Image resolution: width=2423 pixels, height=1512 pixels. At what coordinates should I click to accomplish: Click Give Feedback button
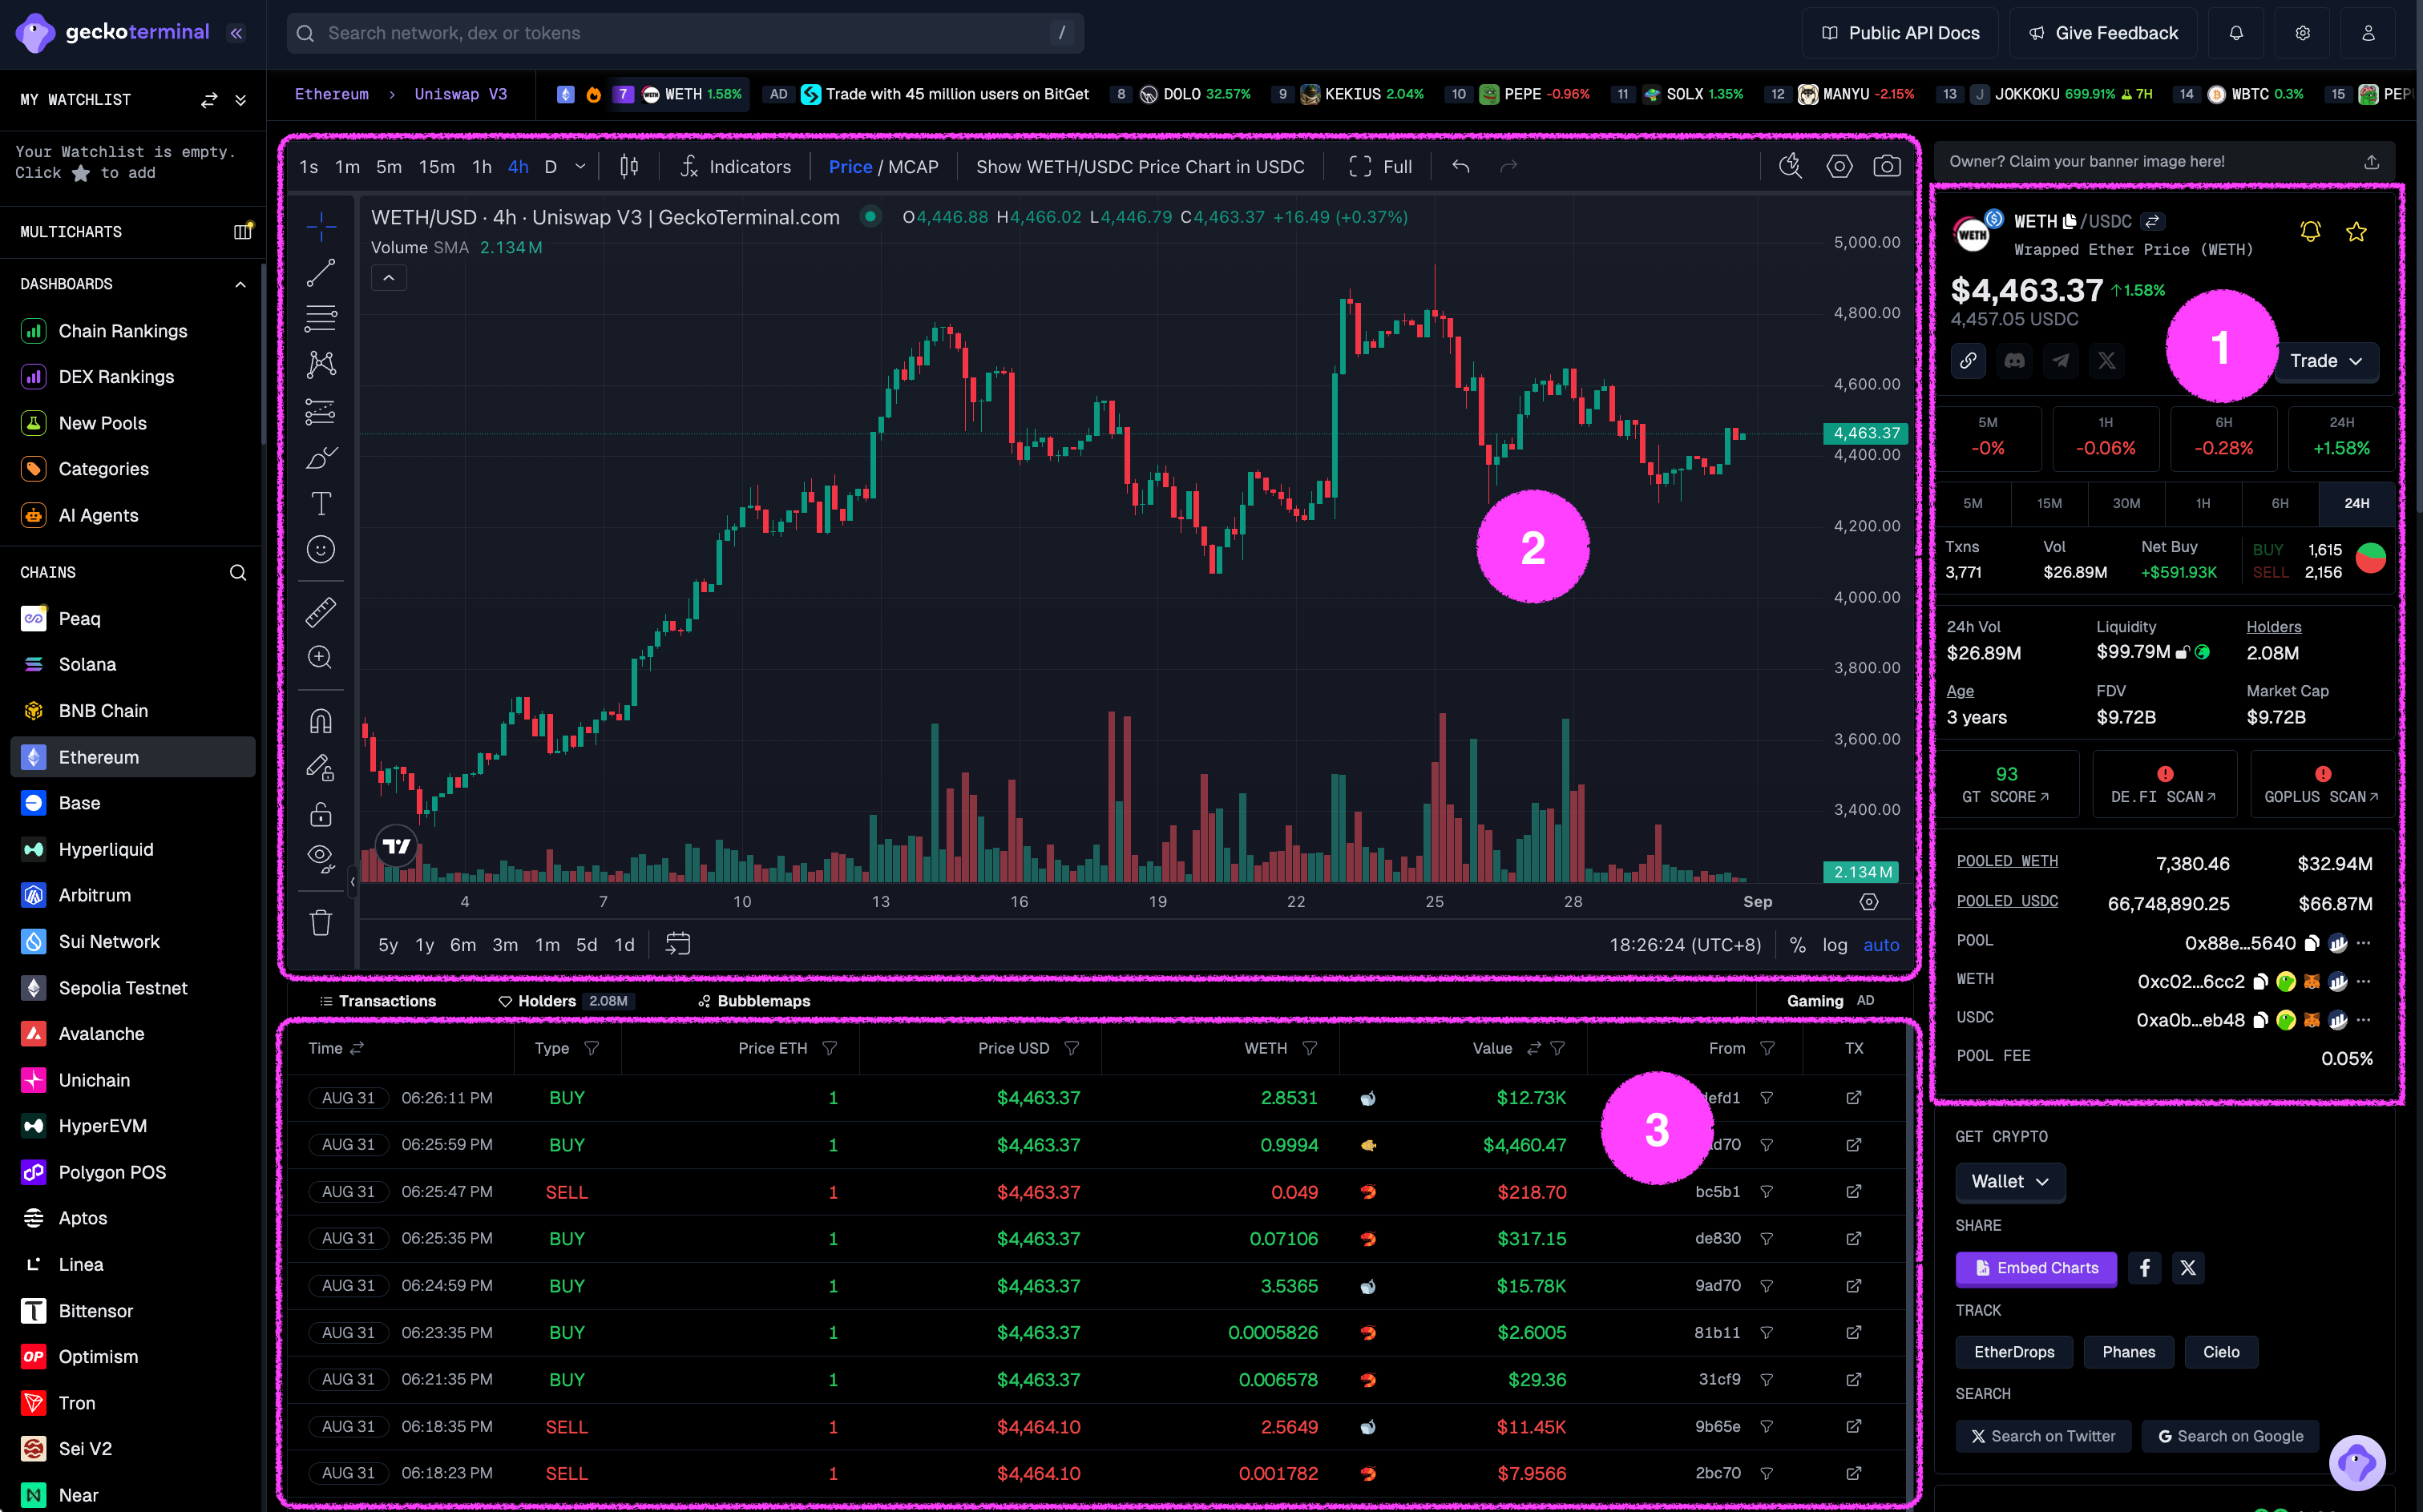click(x=2103, y=33)
